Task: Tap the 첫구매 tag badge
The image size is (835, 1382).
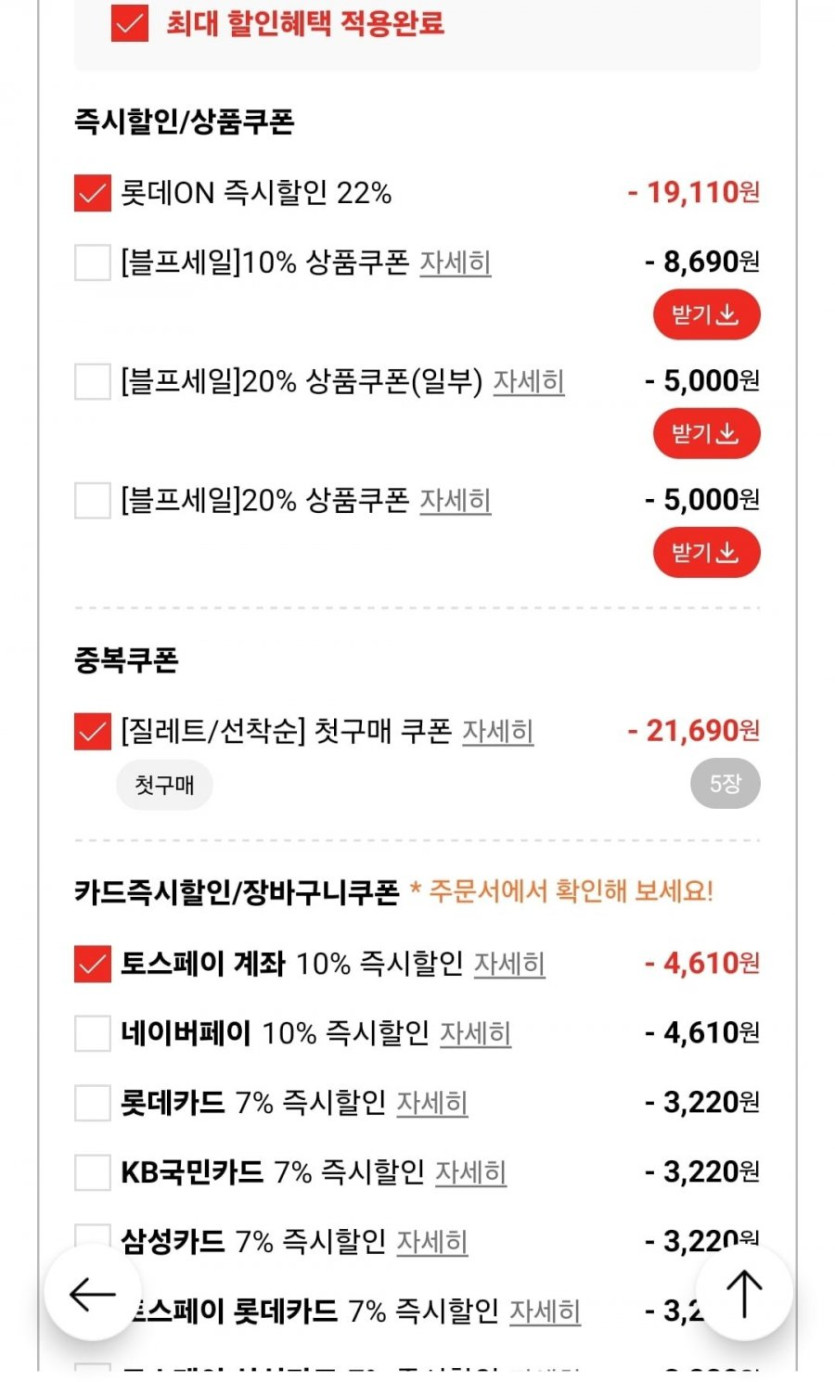Action: [x=164, y=785]
